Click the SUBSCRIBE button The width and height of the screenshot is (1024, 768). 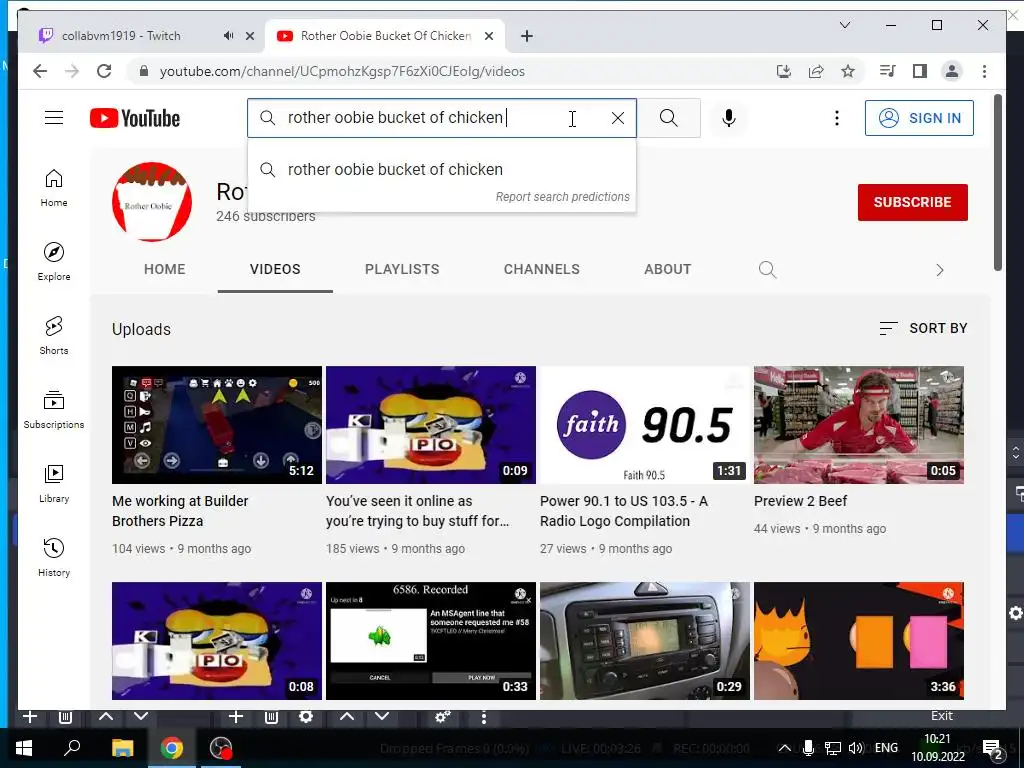point(912,202)
